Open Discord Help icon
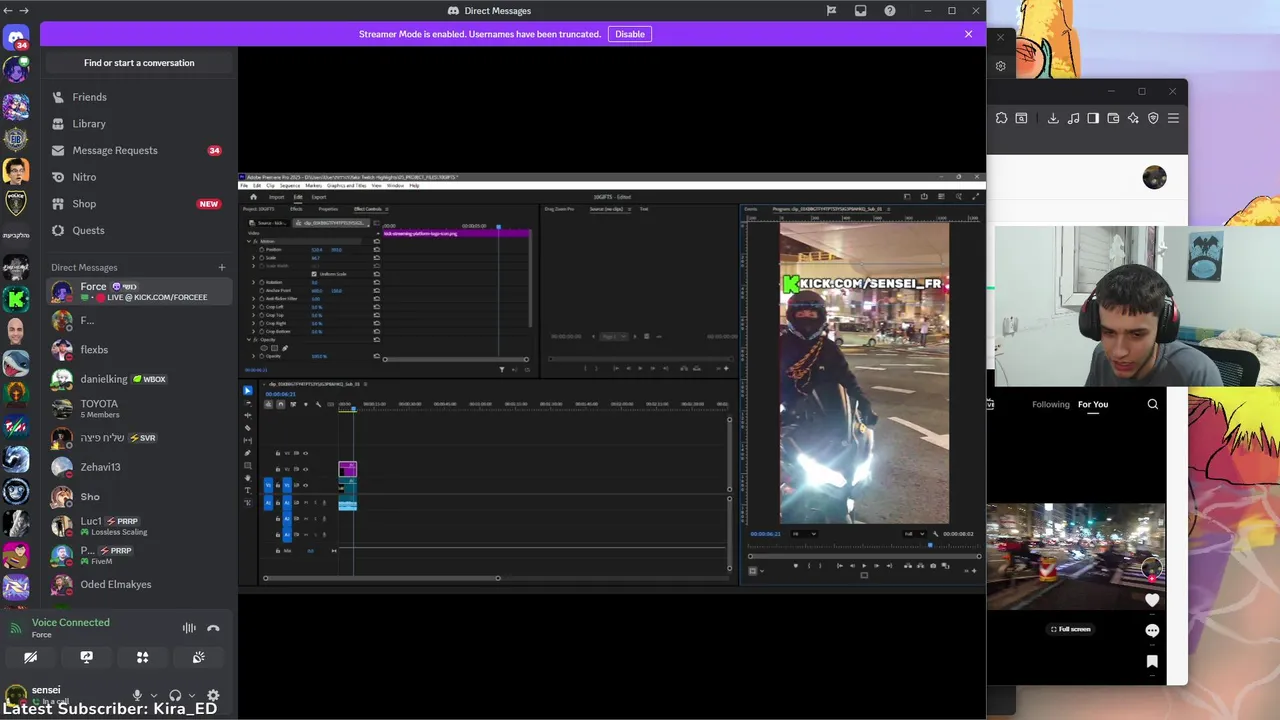Screen dimensions: 1280x720 tap(890, 11)
